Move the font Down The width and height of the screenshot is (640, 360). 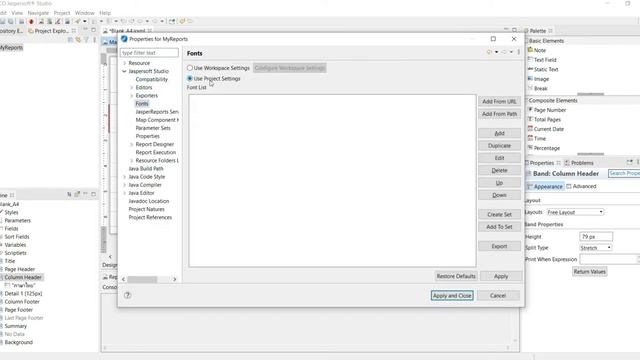click(x=499, y=195)
